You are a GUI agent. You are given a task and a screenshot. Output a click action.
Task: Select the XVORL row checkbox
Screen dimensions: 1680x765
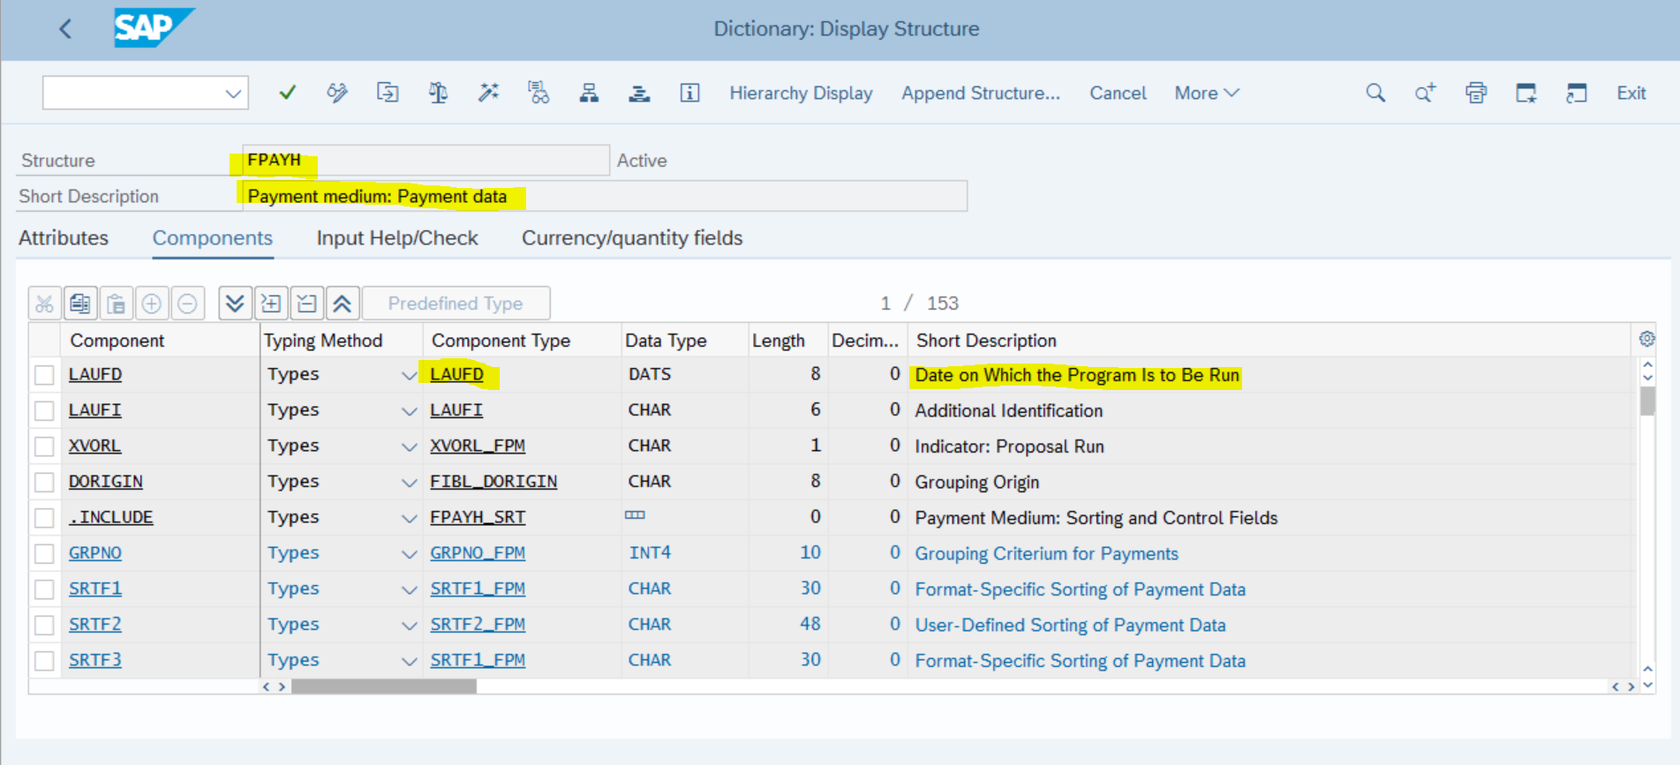(x=44, y=446)
